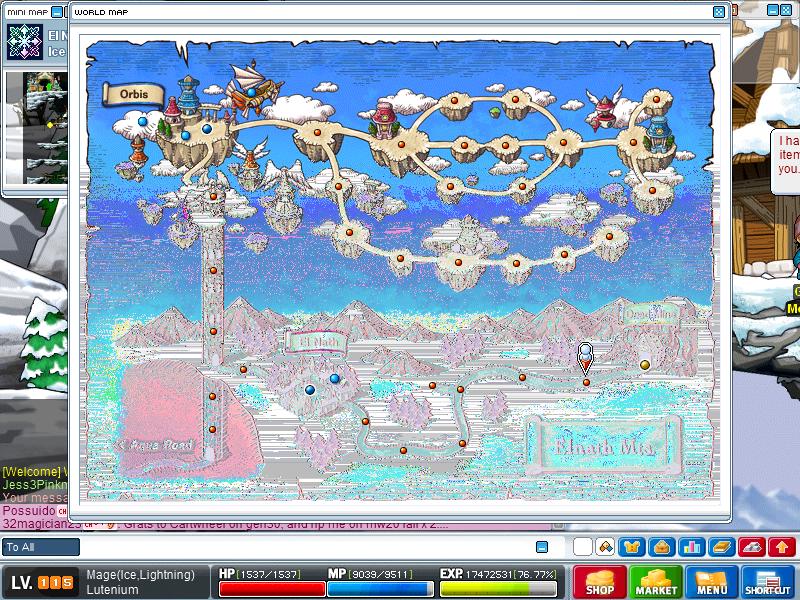Open character stats bar-chart icon
Image resolution: width=800 pixels, height=600 pixels.
[x=691, y=547]
